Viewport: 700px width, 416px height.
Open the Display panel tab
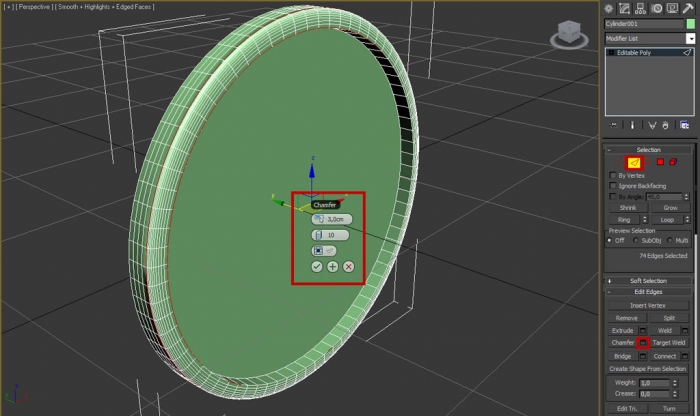click(x=672, y=8)
